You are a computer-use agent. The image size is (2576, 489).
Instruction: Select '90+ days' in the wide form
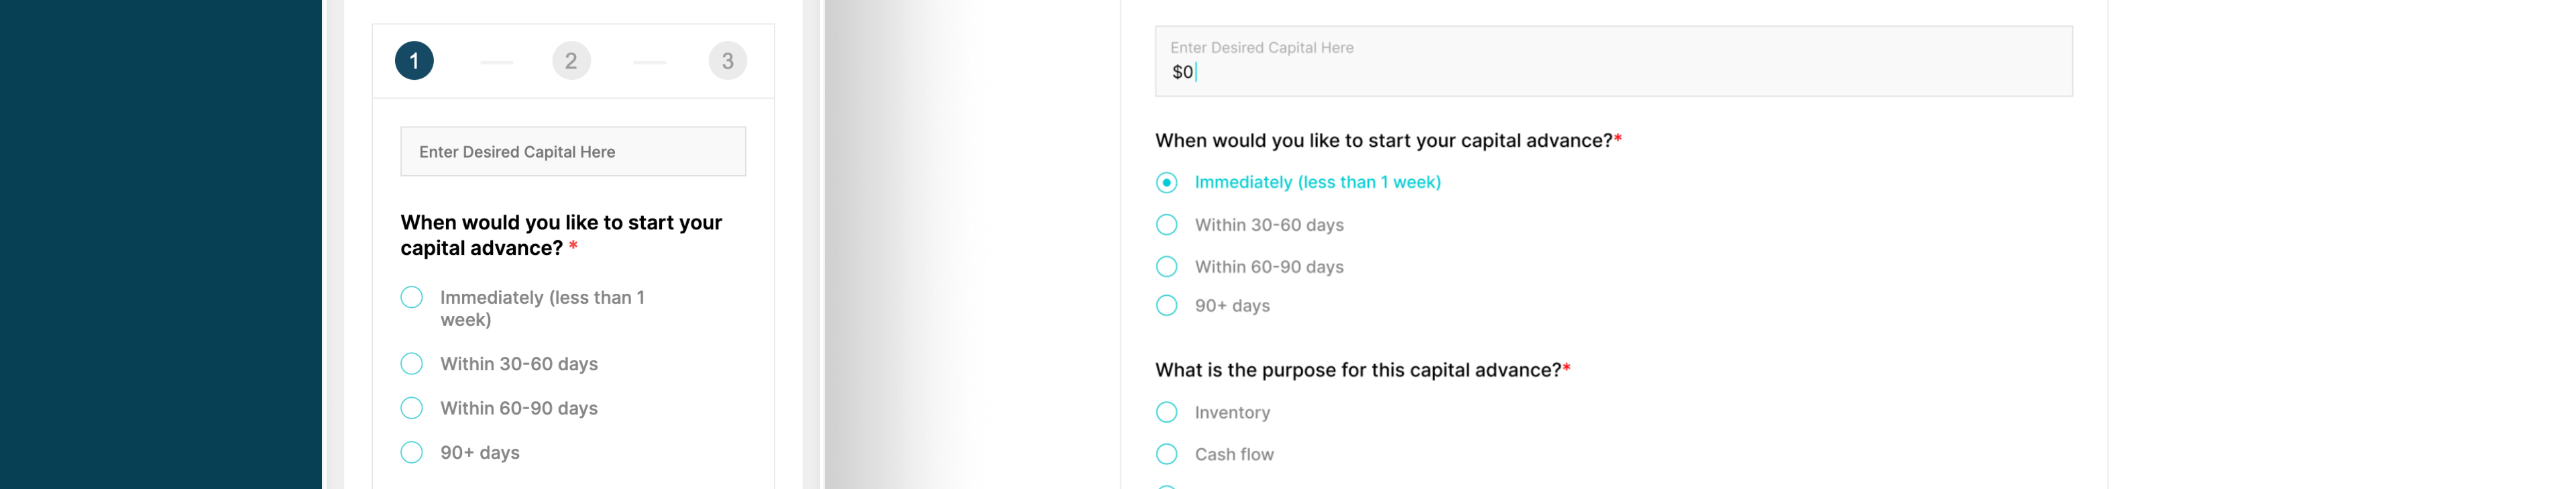pos(1166,306)
